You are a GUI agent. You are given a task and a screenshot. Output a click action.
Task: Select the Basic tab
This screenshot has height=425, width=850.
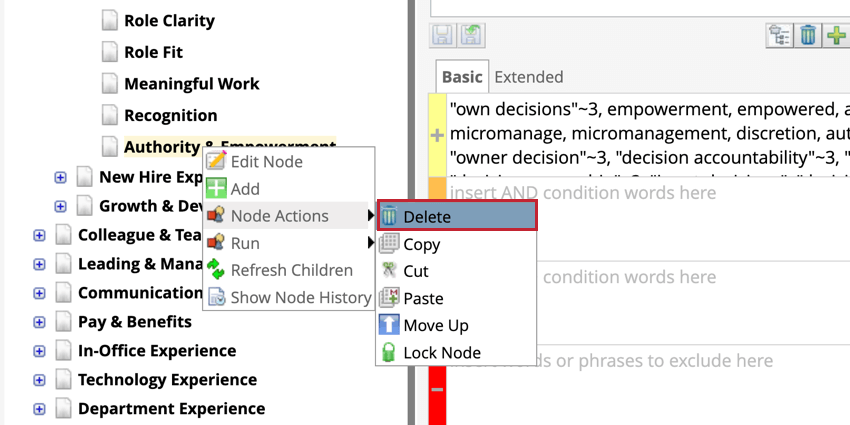462,77
